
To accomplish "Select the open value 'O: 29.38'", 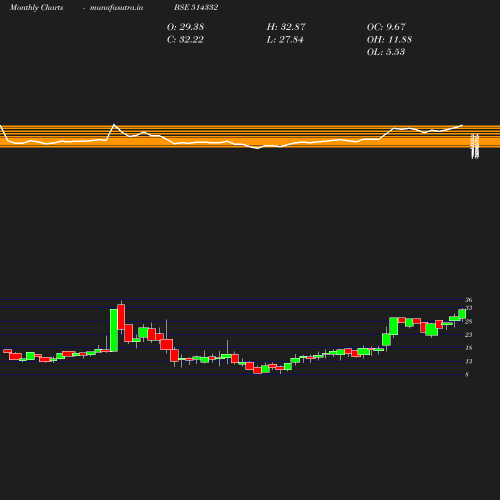I will pyautogui.click(x=185, y=27).
